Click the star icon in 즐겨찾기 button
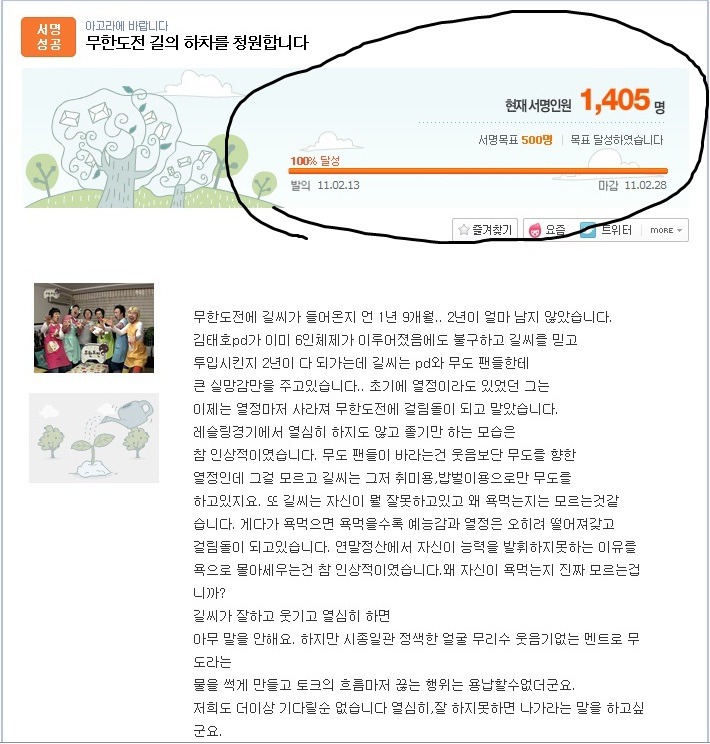This screenshot has width=710, height=744. [464, 230]
